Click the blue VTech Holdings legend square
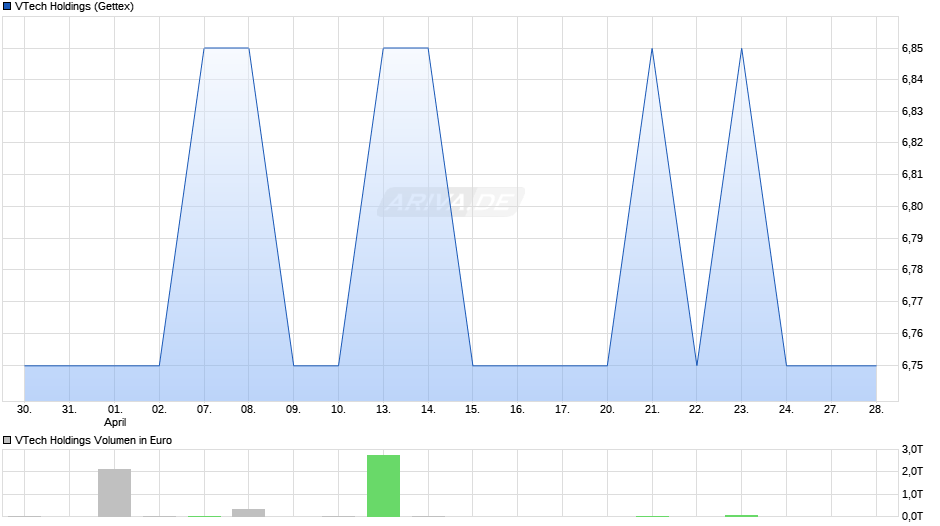The image size is (940, 526). pos(7,7)
